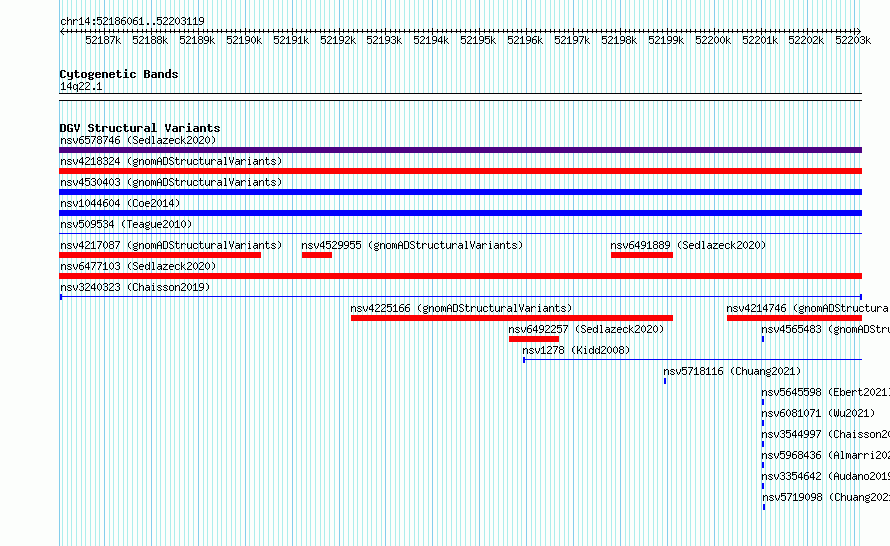Click the nsv5968436 Almarri label

(x=825, y=455)
